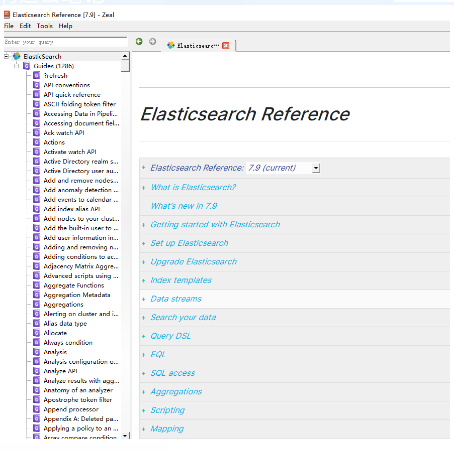Expand the Set up Elasticsearch section
The image size is (454, 450).
[x=144, y=244]
